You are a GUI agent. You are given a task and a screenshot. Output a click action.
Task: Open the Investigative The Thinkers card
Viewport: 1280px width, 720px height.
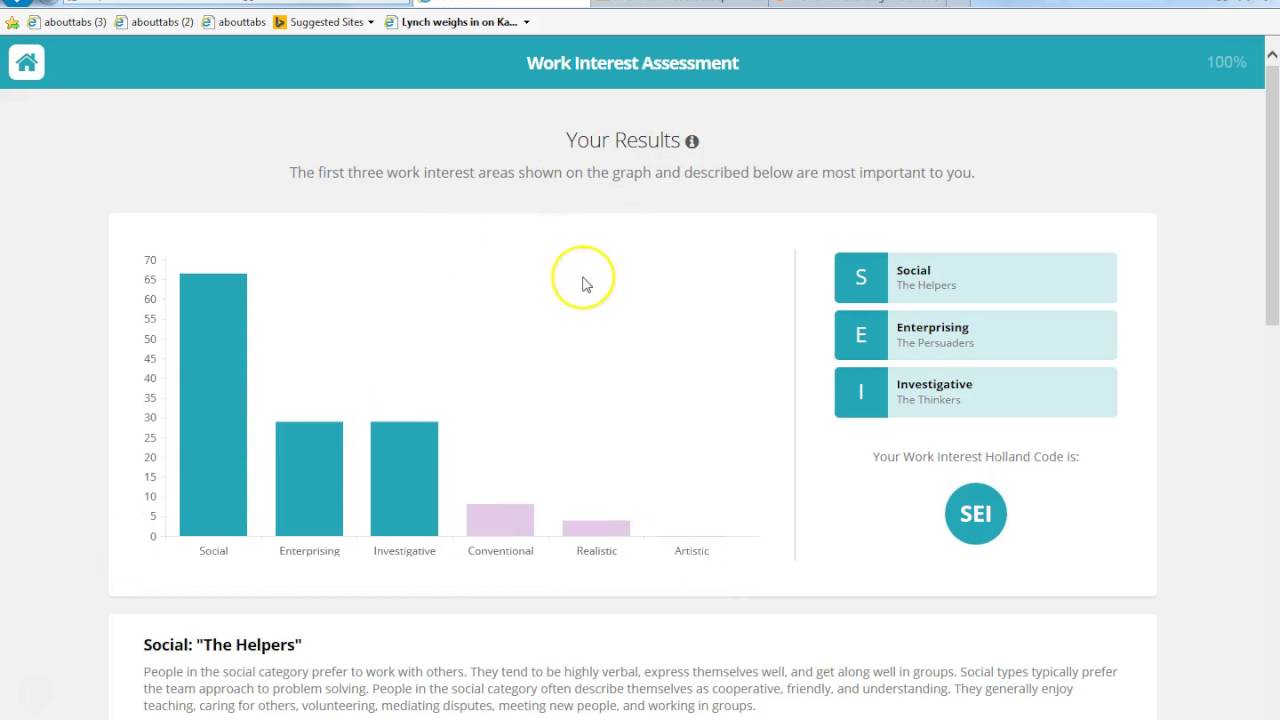click(976, 392)
